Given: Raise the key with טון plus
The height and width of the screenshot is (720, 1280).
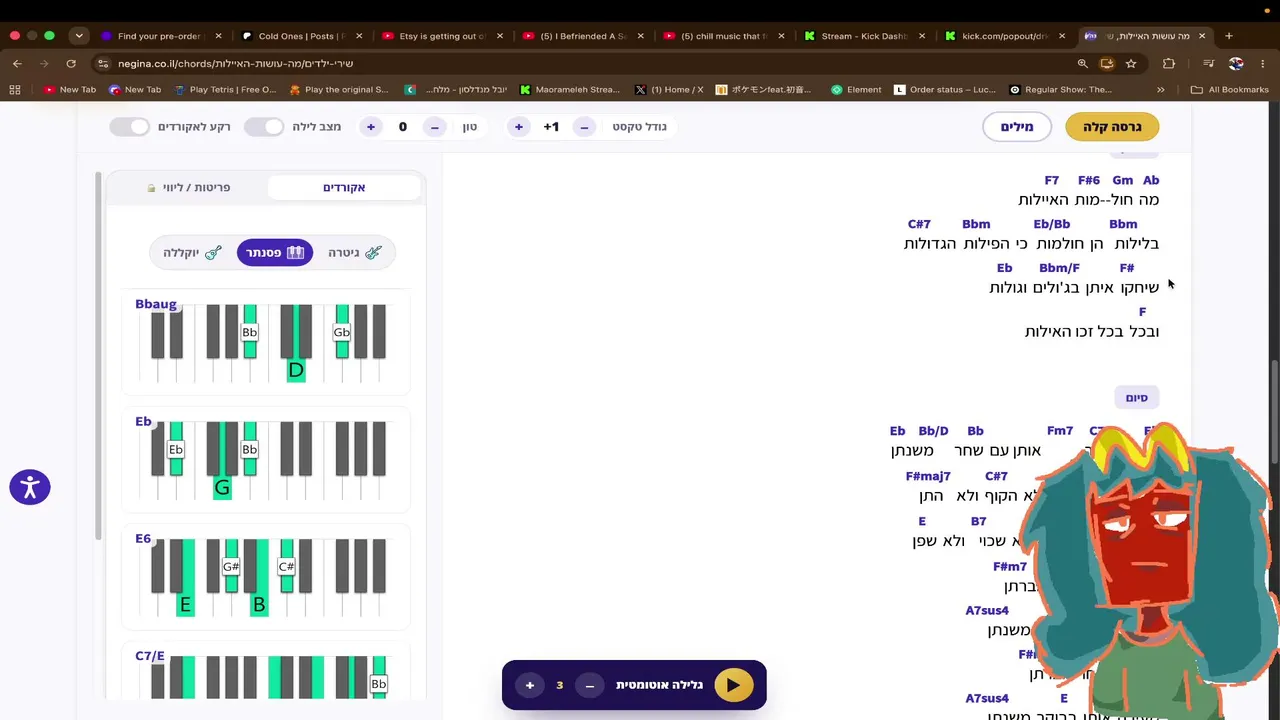Looking at the screenshot, I should 371,127.
